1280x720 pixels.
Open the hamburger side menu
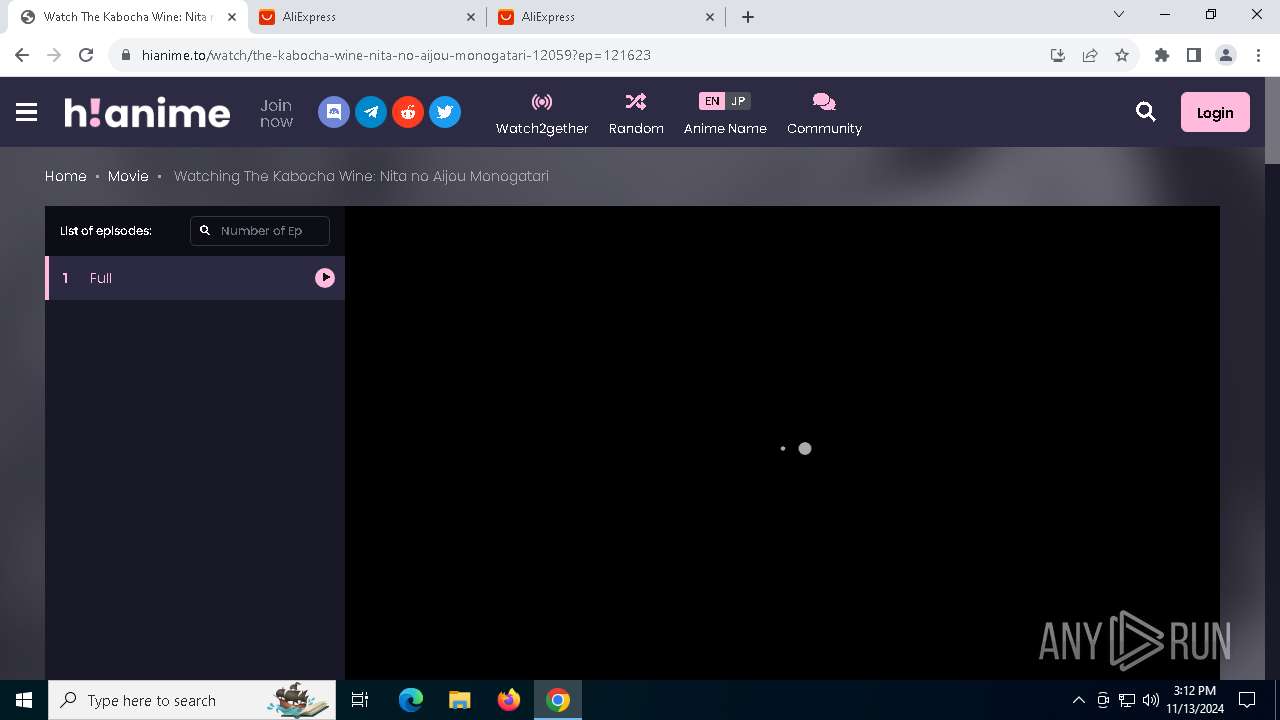coord(27,112)
